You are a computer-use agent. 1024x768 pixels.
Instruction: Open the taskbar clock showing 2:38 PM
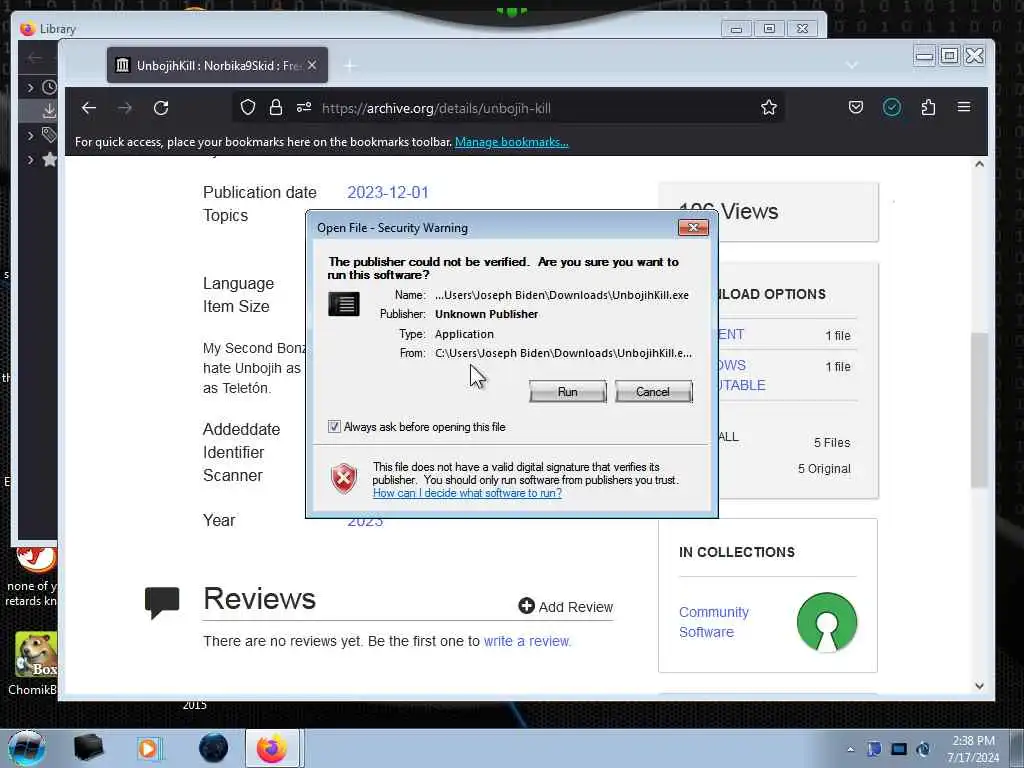coord(973,749)
